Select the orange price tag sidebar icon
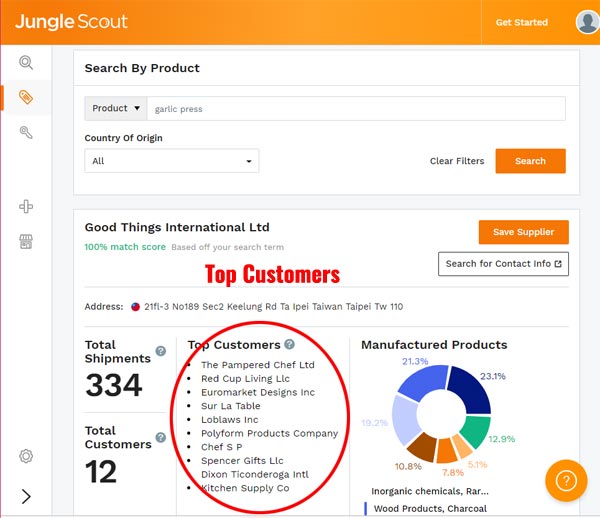The height and width of the screenshot is (518, 600). click(26, 97)
